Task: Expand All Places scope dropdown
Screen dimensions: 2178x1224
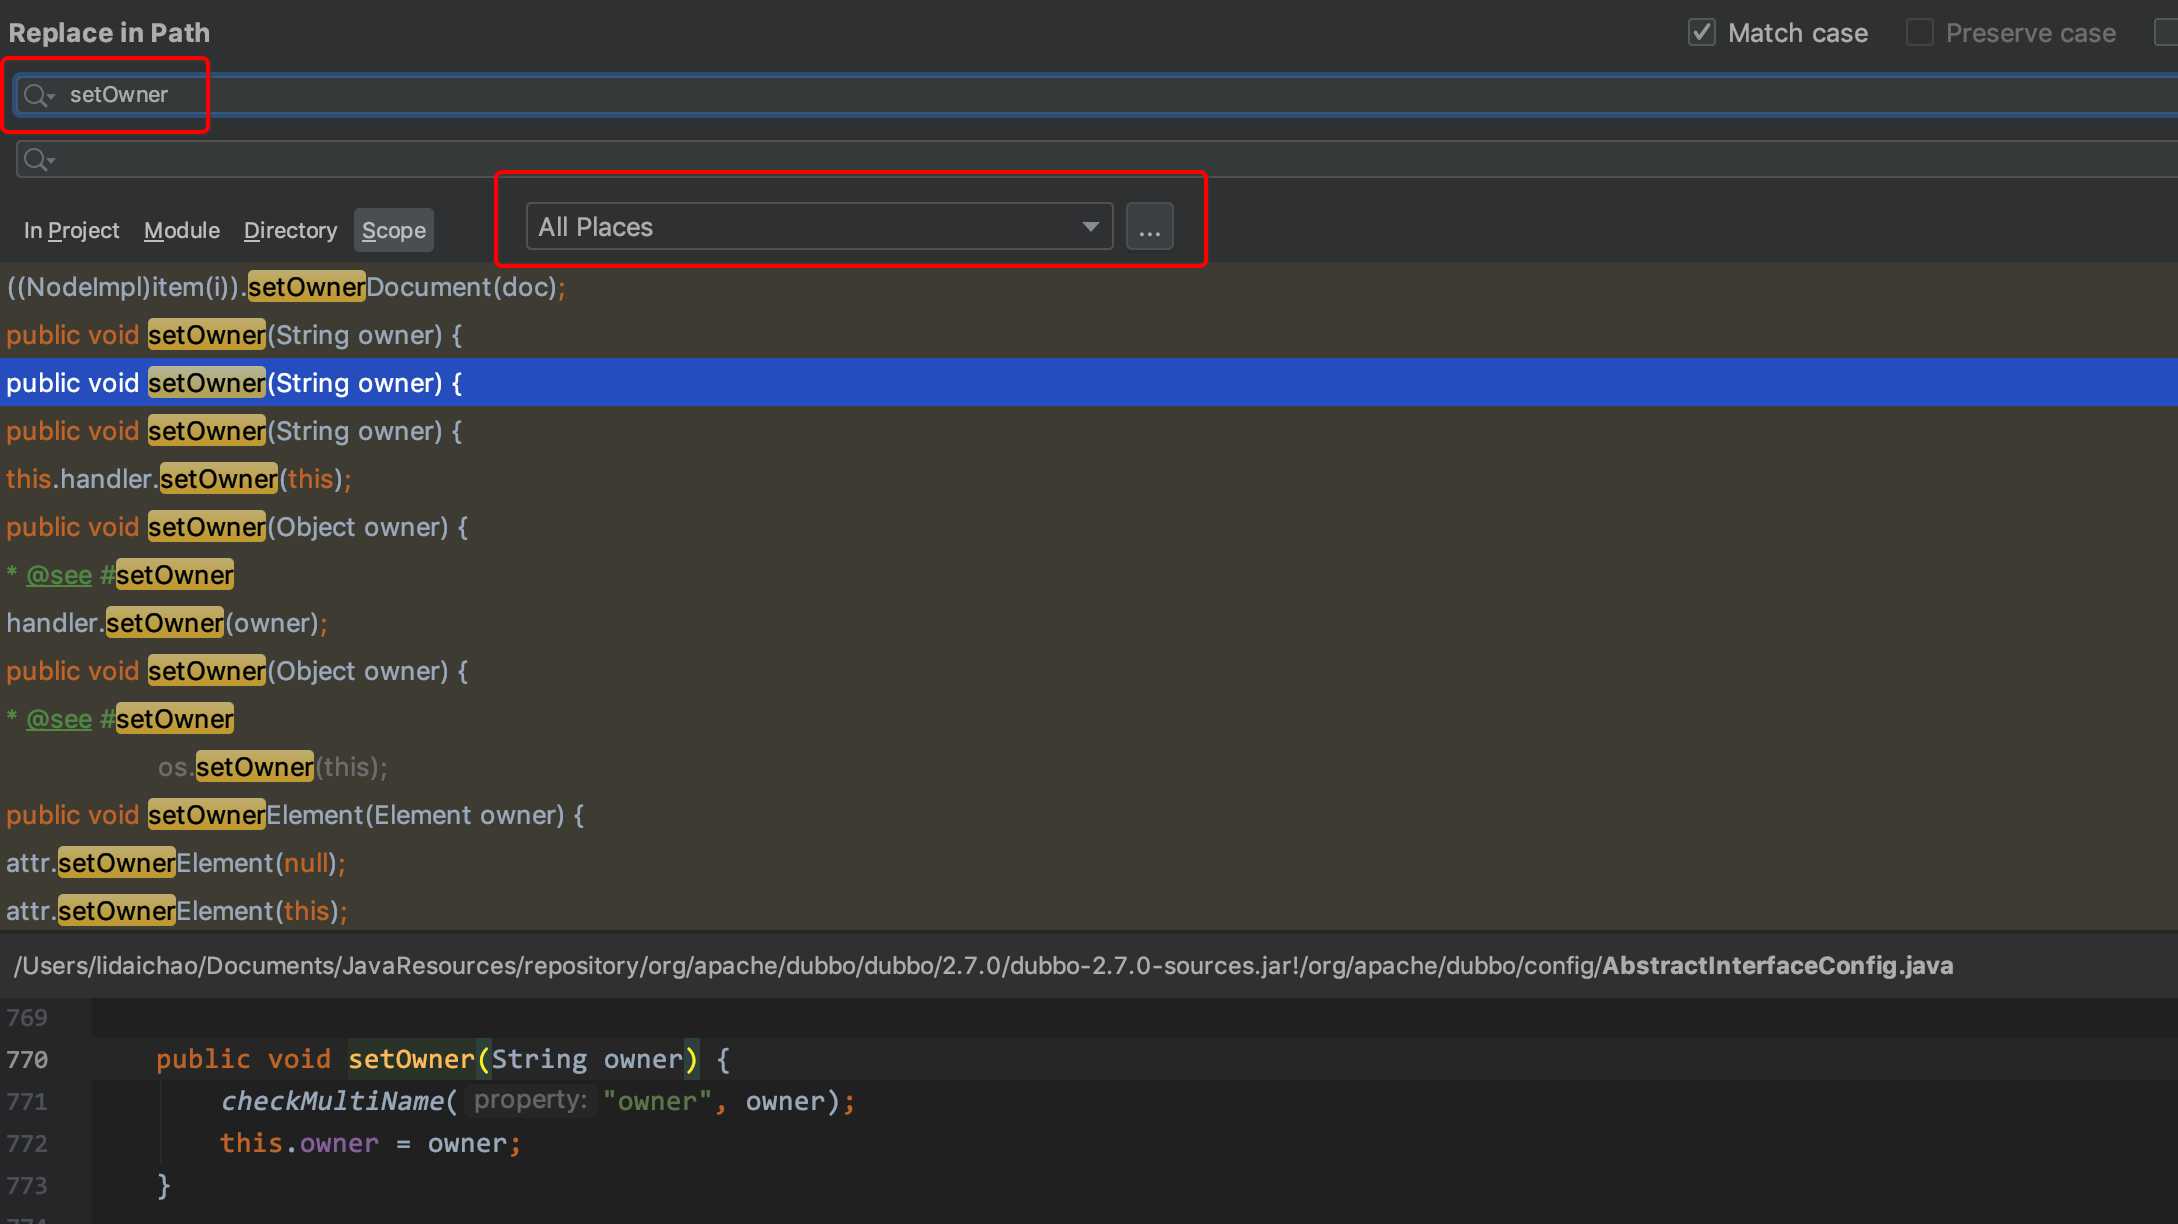Action: [1089, 226]
